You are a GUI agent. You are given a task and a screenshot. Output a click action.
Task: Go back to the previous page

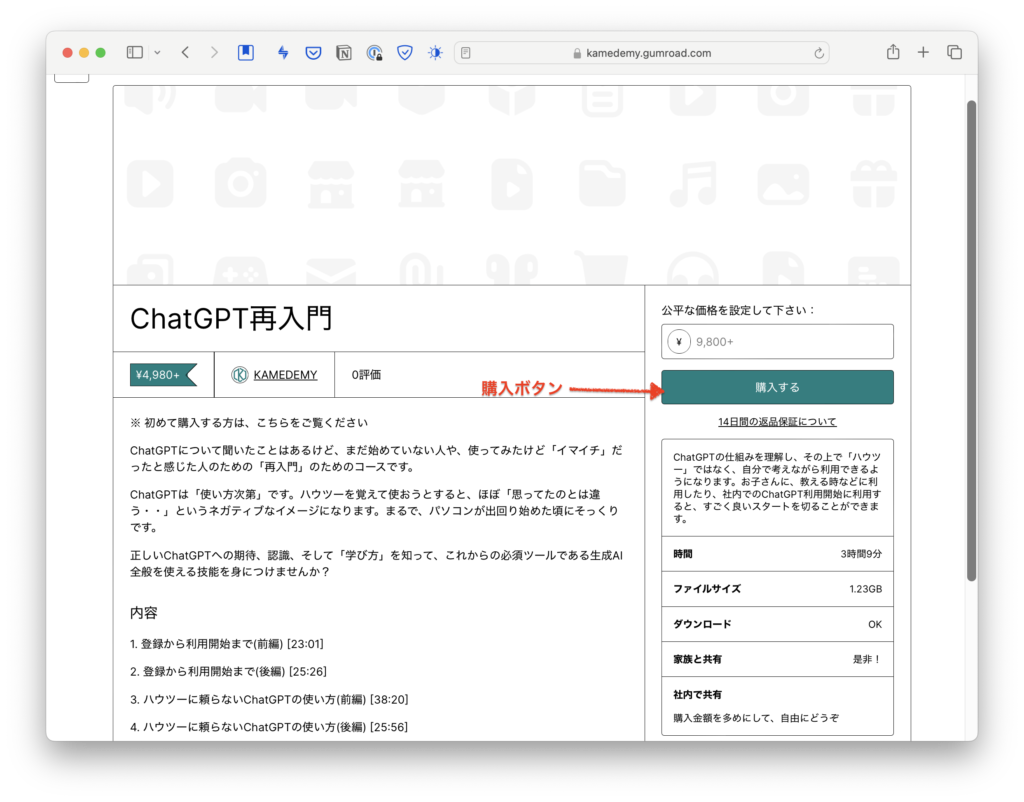185,53
